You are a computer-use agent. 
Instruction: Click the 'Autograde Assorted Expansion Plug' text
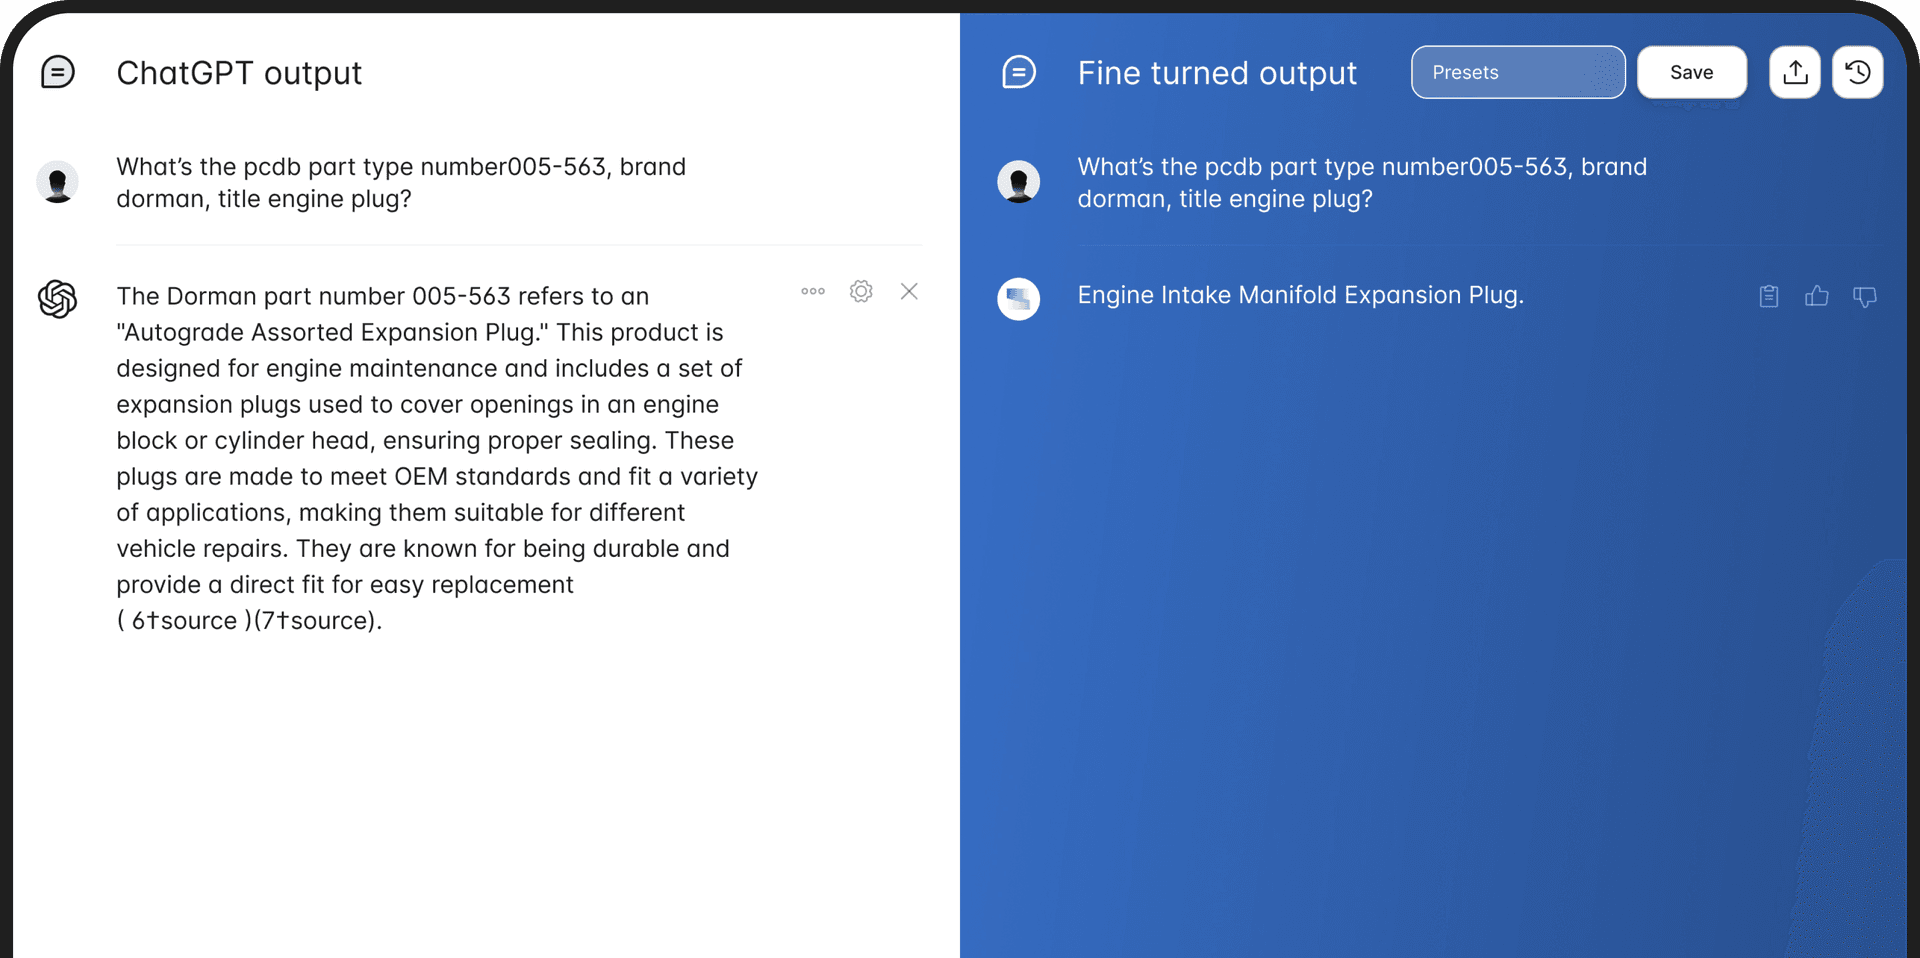pos(333,332)
